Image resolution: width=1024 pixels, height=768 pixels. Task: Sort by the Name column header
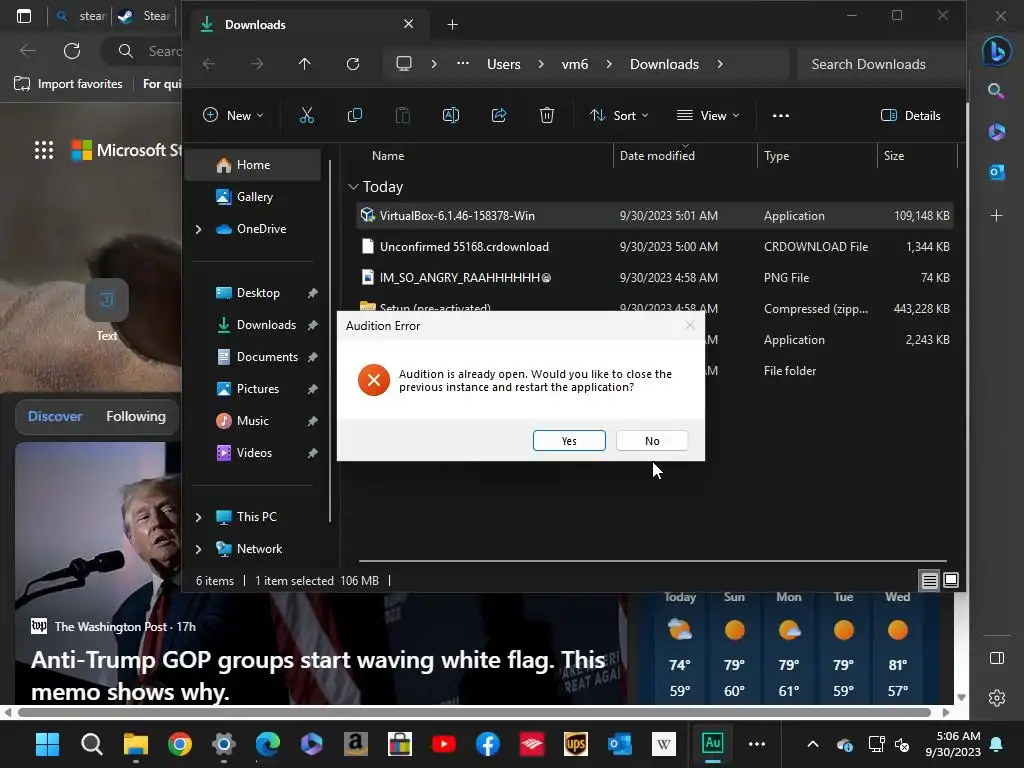(x=388, y=155)
